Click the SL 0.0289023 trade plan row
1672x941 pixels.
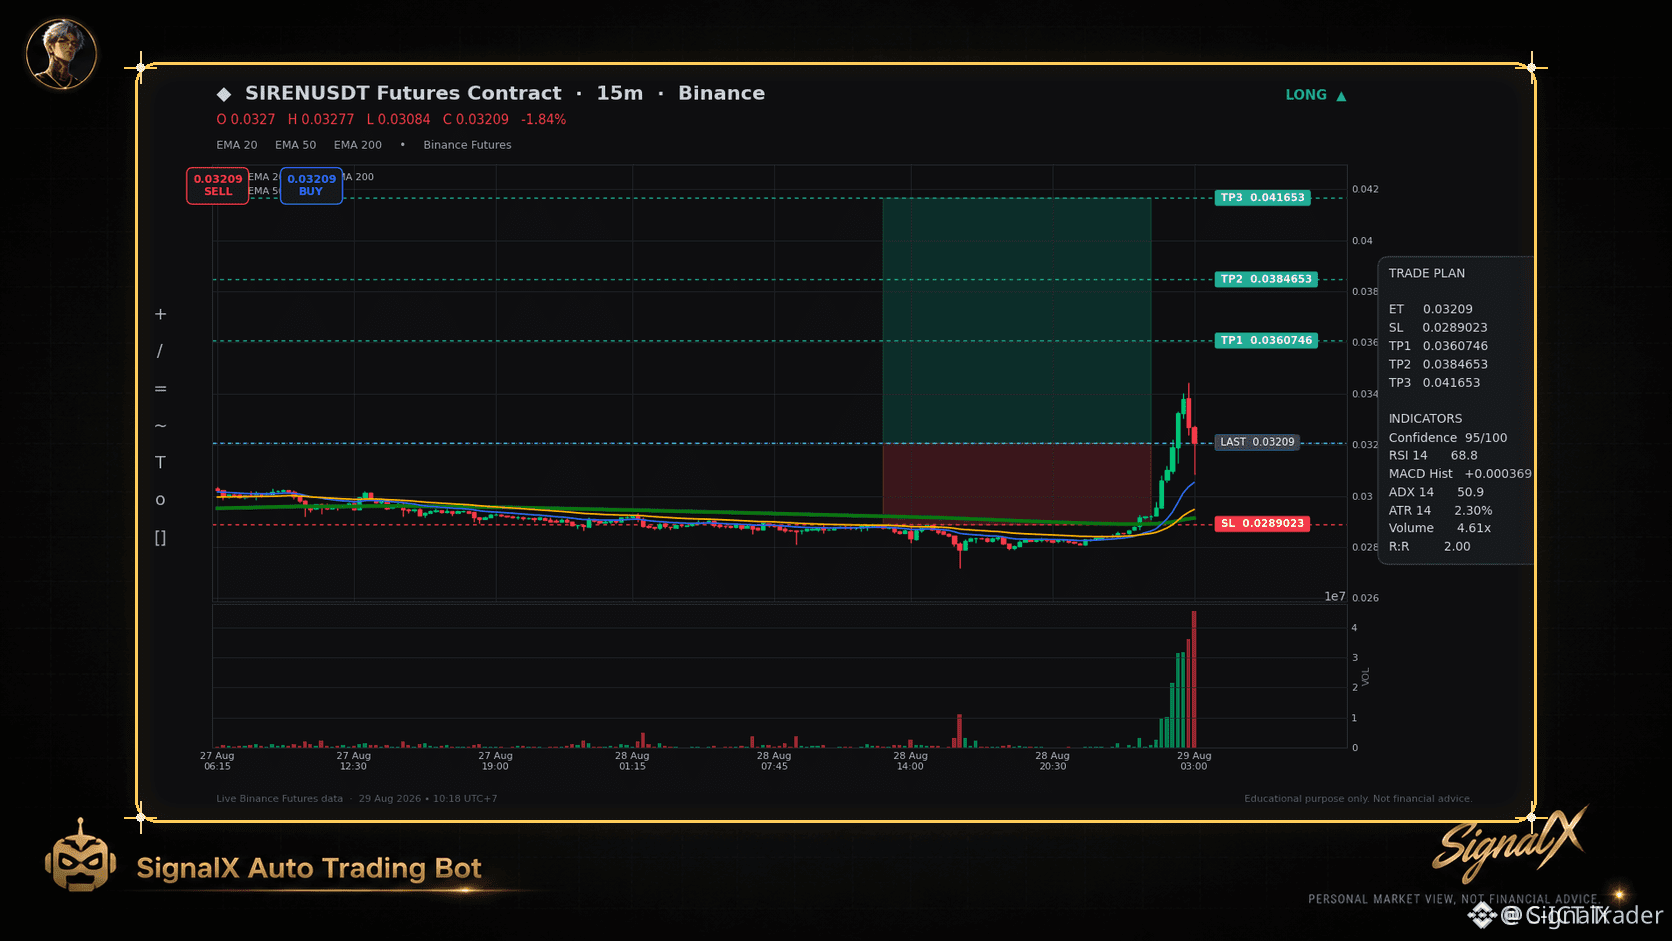click(1438, 327)
